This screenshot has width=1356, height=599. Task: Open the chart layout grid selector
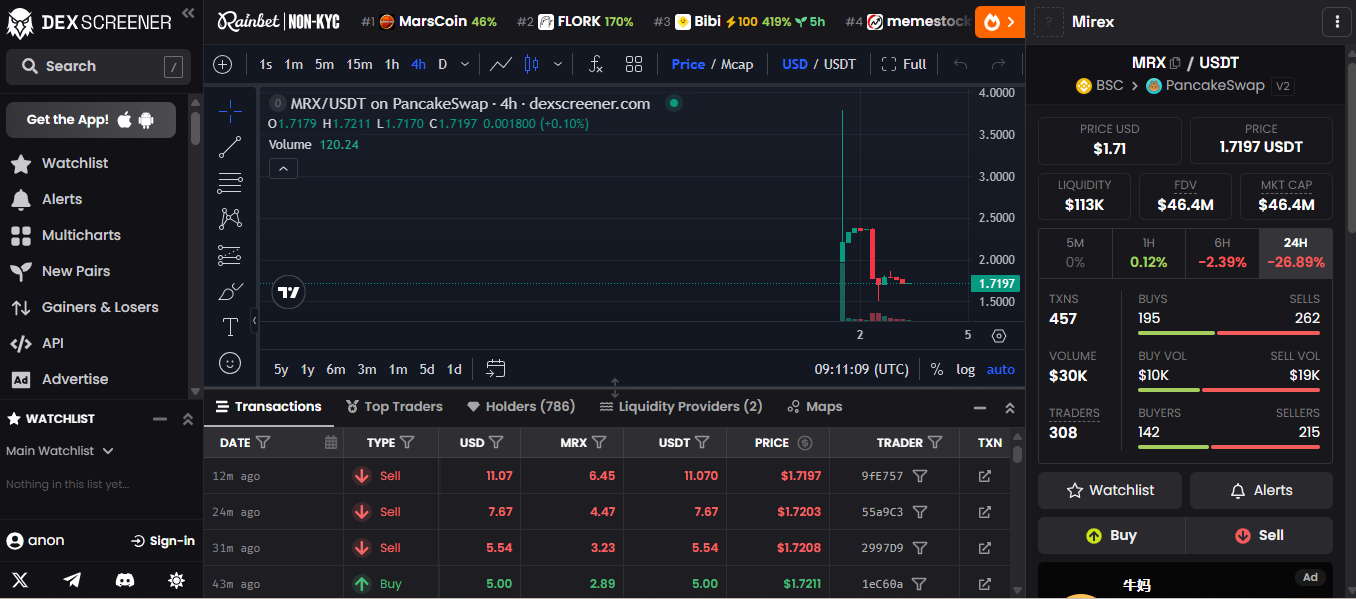(634, 64)
